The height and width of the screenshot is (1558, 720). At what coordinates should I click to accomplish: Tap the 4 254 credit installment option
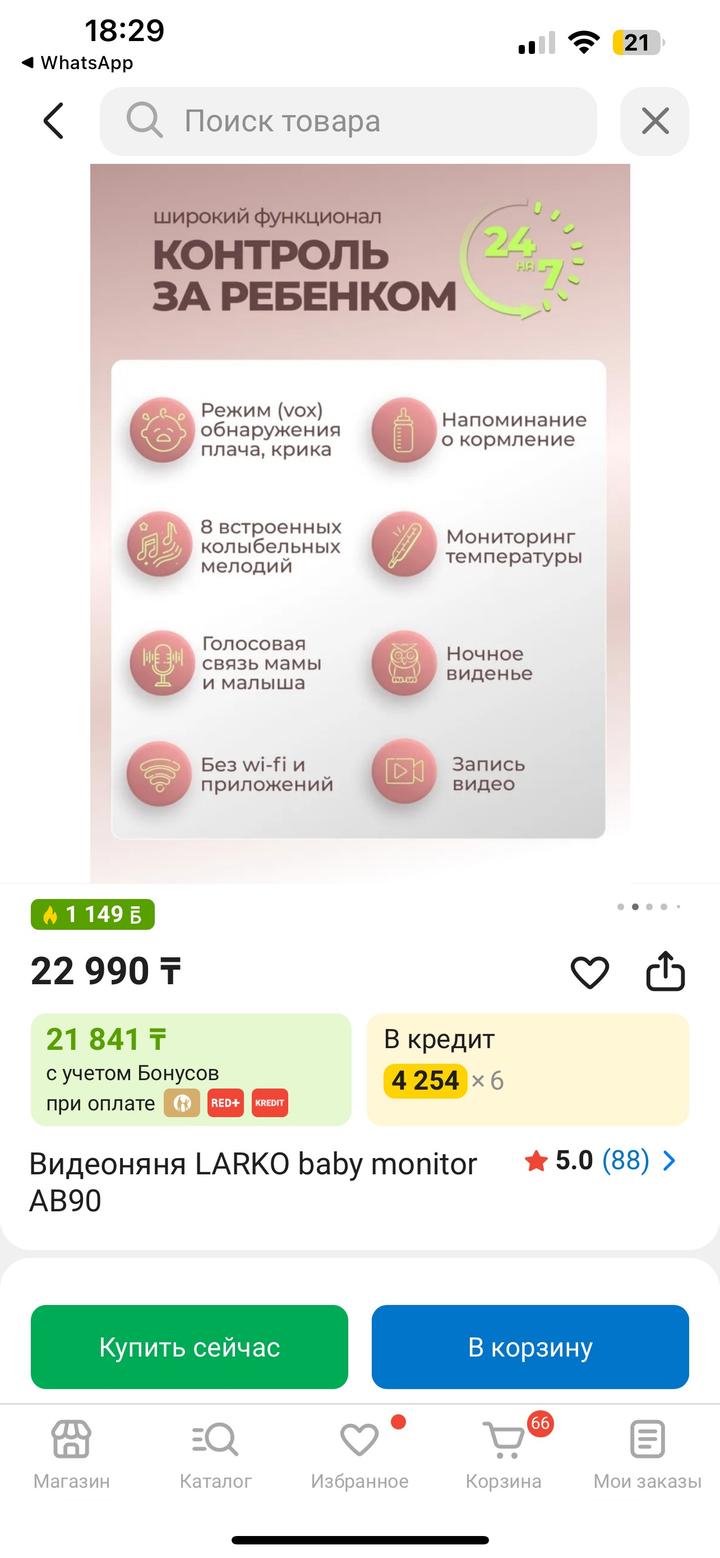426,1081
